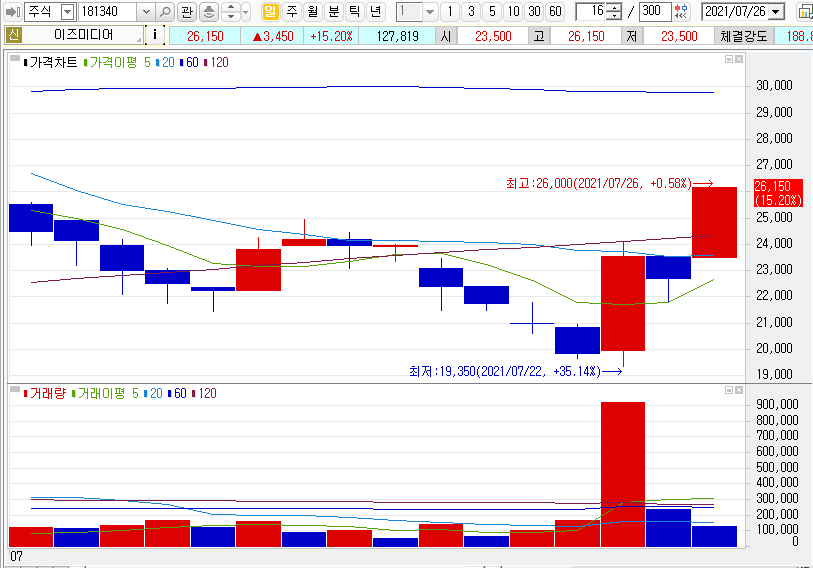Screen dimensions: 813x568
Task: Click the 가격이평 5 moving average legend
Action: 117,62
